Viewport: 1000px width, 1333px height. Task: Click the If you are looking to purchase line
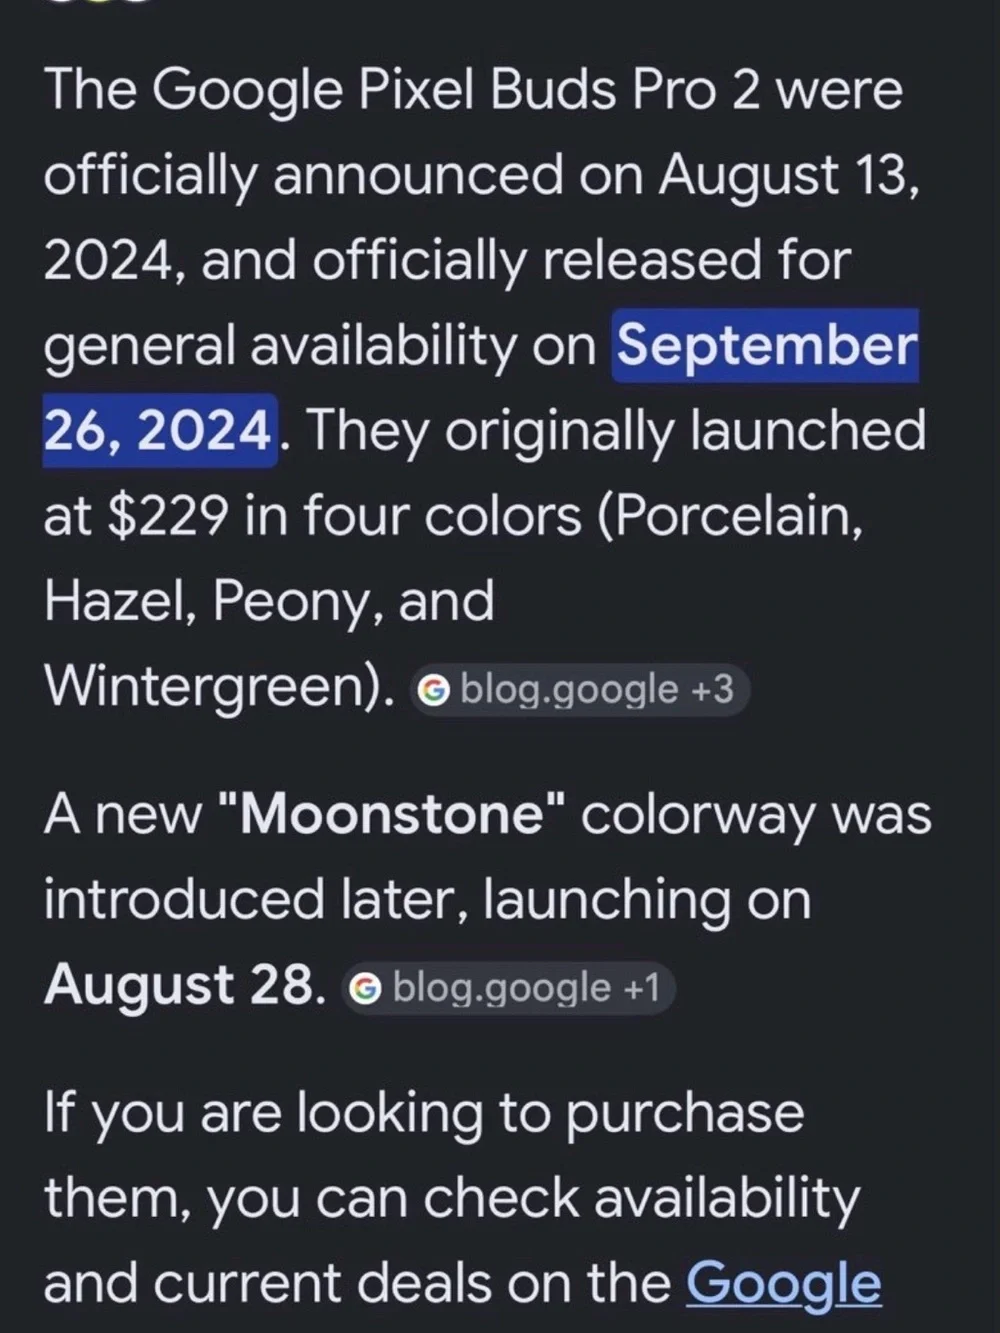424,1113
